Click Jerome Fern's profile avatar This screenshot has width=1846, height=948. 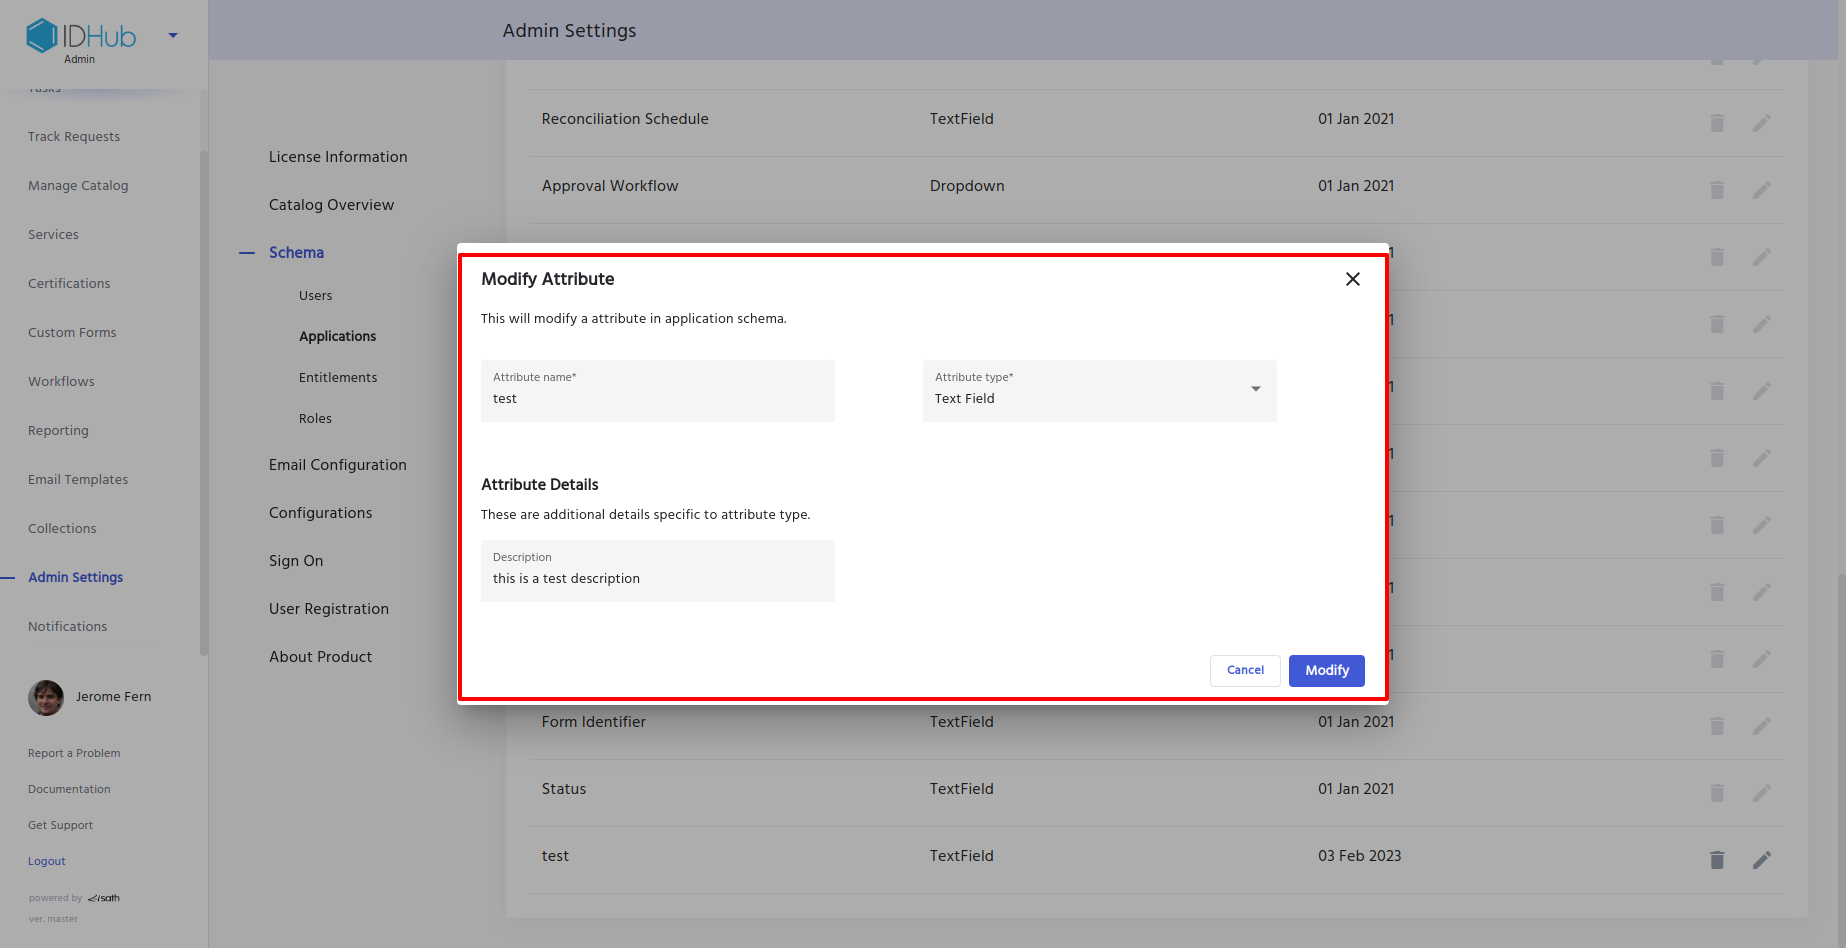click(x=46, y=697)
